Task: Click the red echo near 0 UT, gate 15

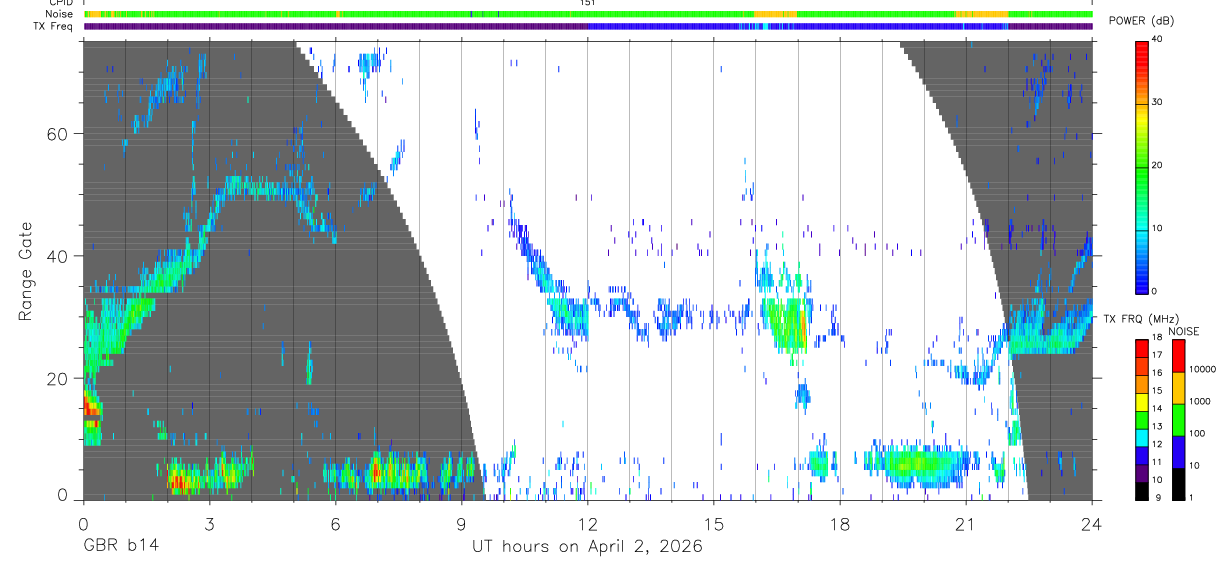Action: 89,405
